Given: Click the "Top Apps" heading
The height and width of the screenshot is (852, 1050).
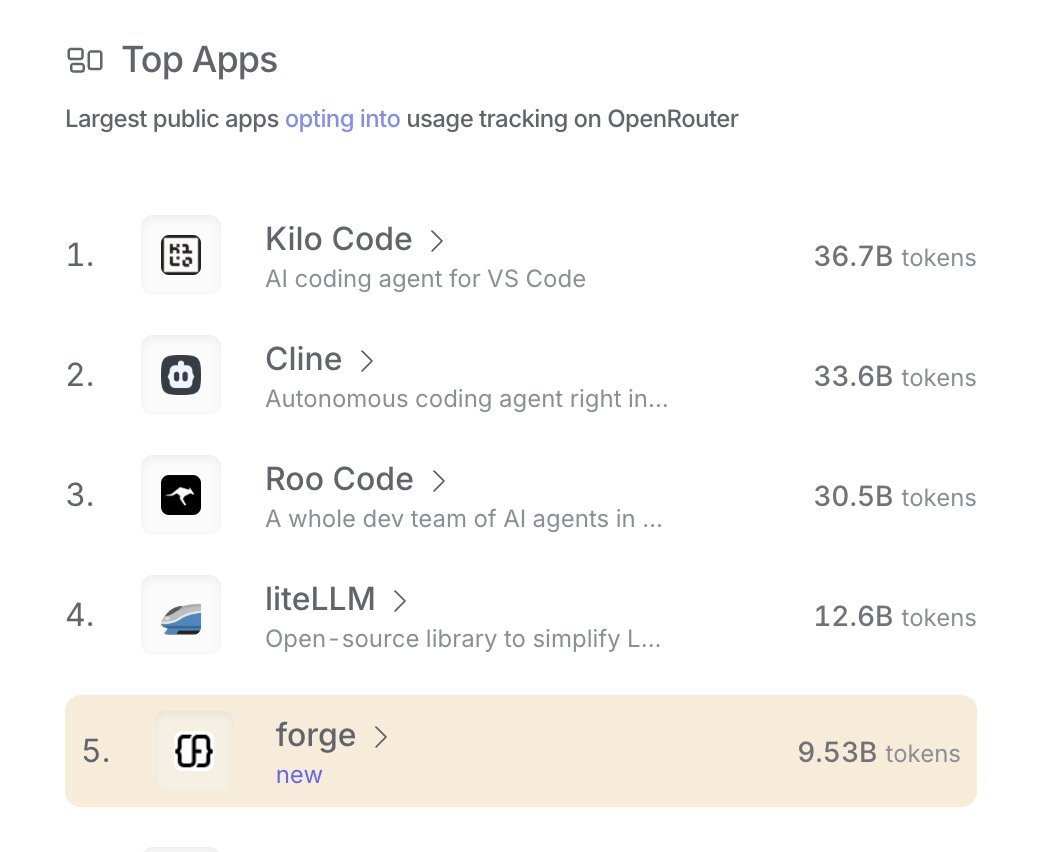Looking at the screenshot, I should coord(200,60).
